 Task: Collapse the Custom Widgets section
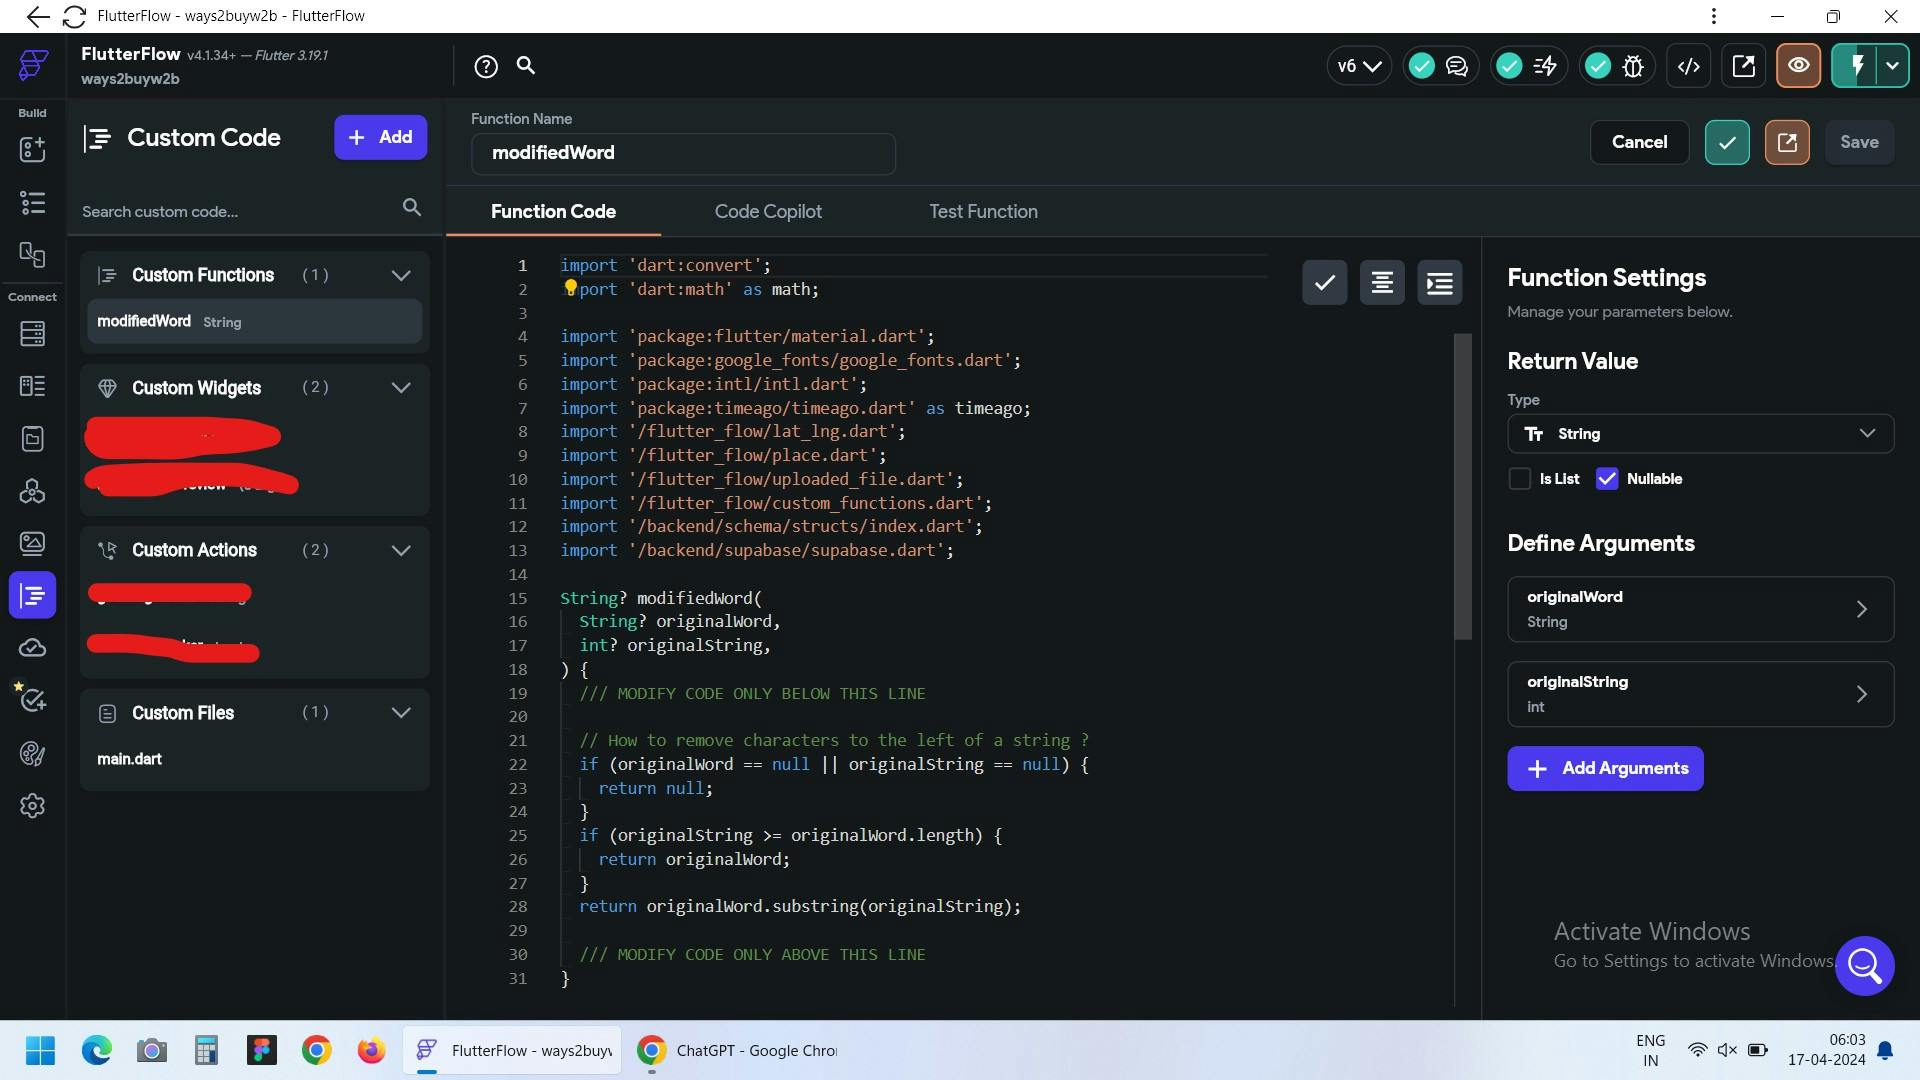[x=401, y=388]
